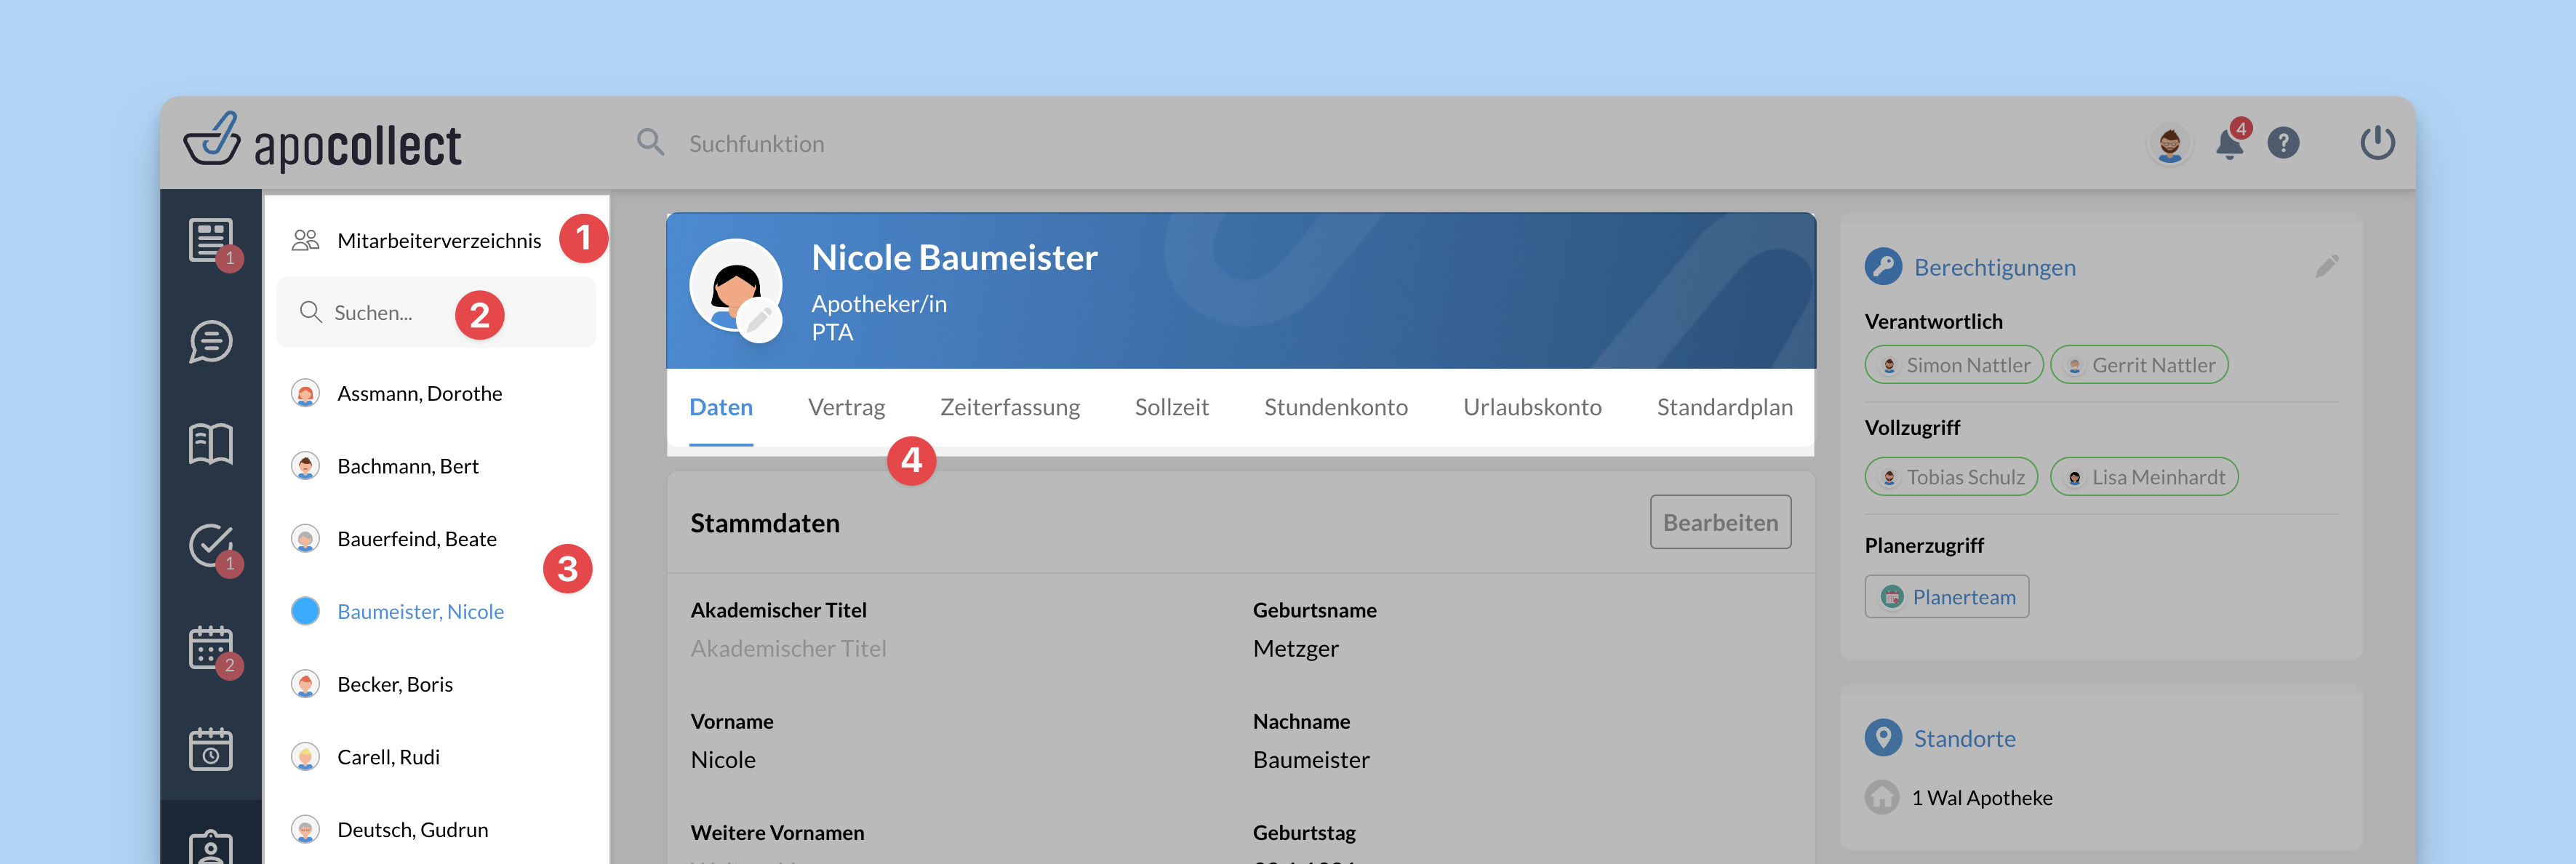Open the Stundenkonto tab

click(1336, 407)
